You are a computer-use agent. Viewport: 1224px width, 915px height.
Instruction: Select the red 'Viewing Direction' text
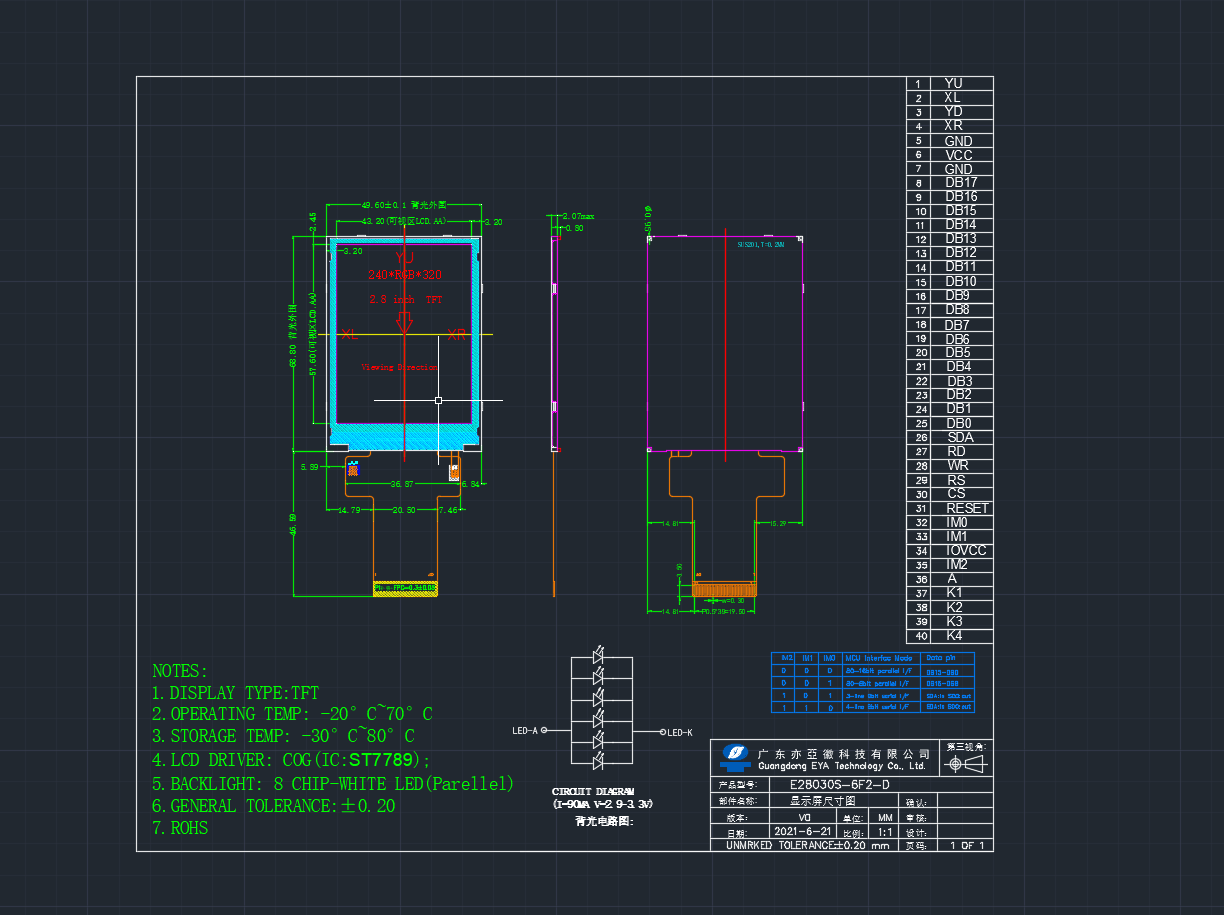point(399,367)
